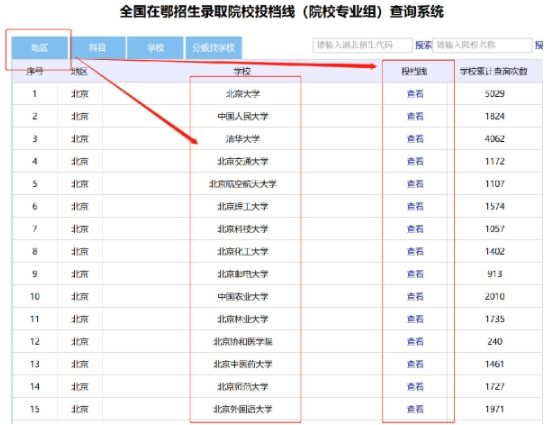Viewport: 547px width, 425px height.
Task: Select school name 北京航空航天大学
Action: (x=243, y=184)
